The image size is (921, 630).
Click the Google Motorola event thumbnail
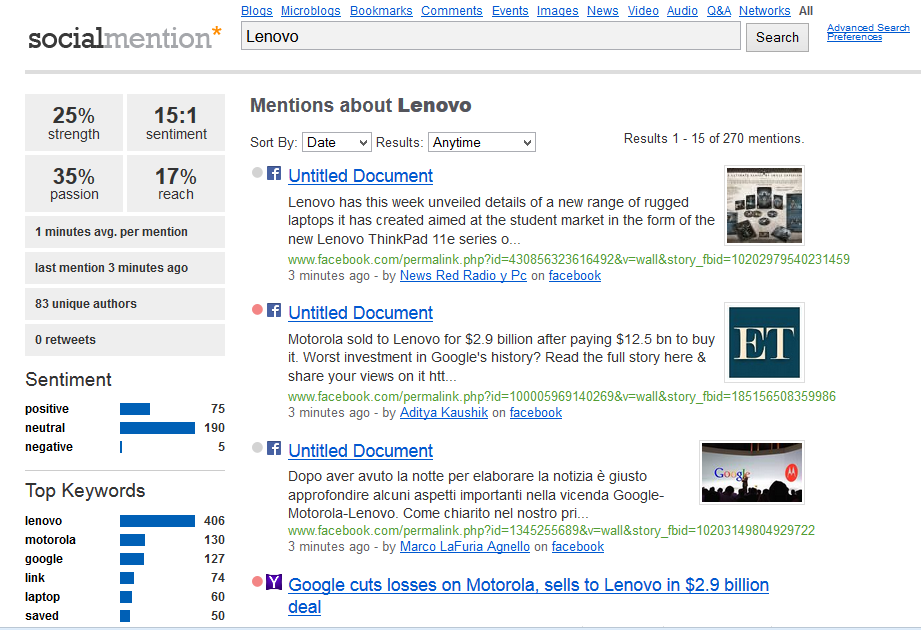coord(752,472)
